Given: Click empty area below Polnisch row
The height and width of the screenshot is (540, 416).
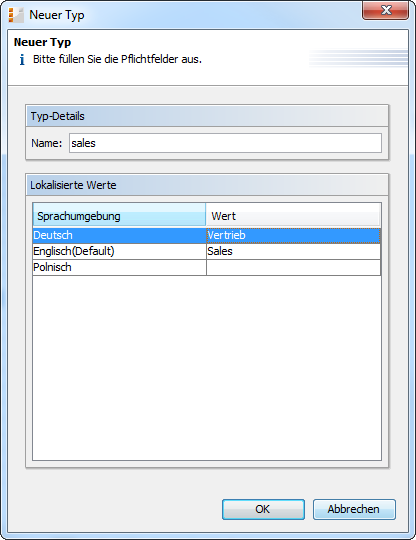Looking at the screenshot, I should (x=207, y=367).
